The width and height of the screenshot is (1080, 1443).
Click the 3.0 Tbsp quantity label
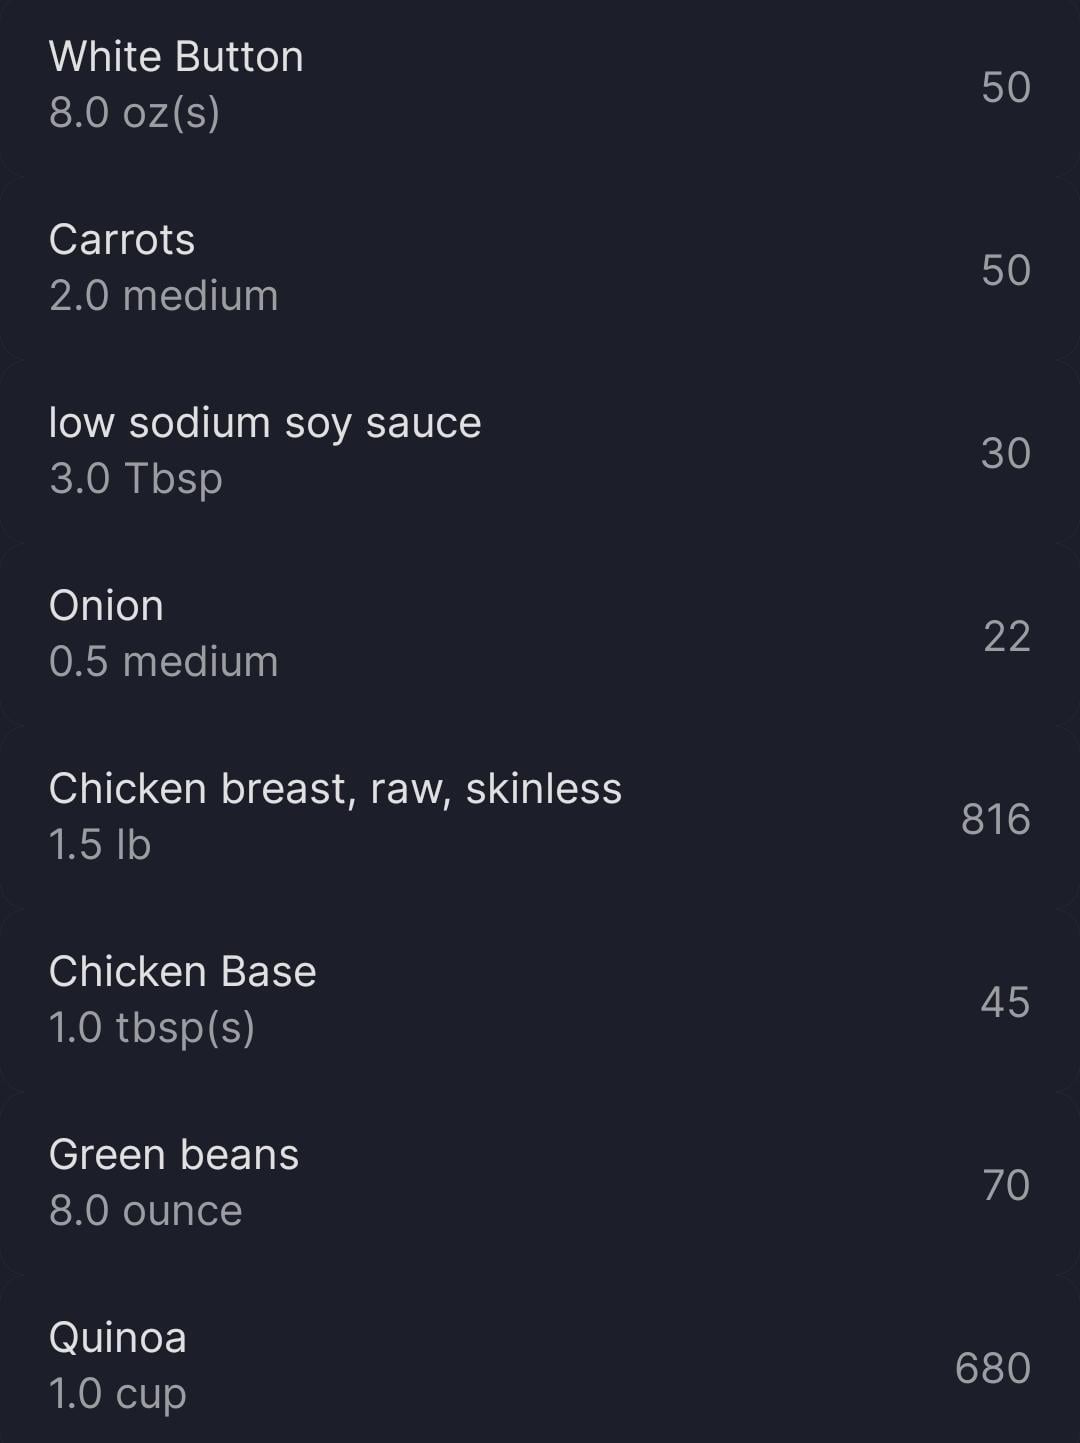[x=136, y=479]
